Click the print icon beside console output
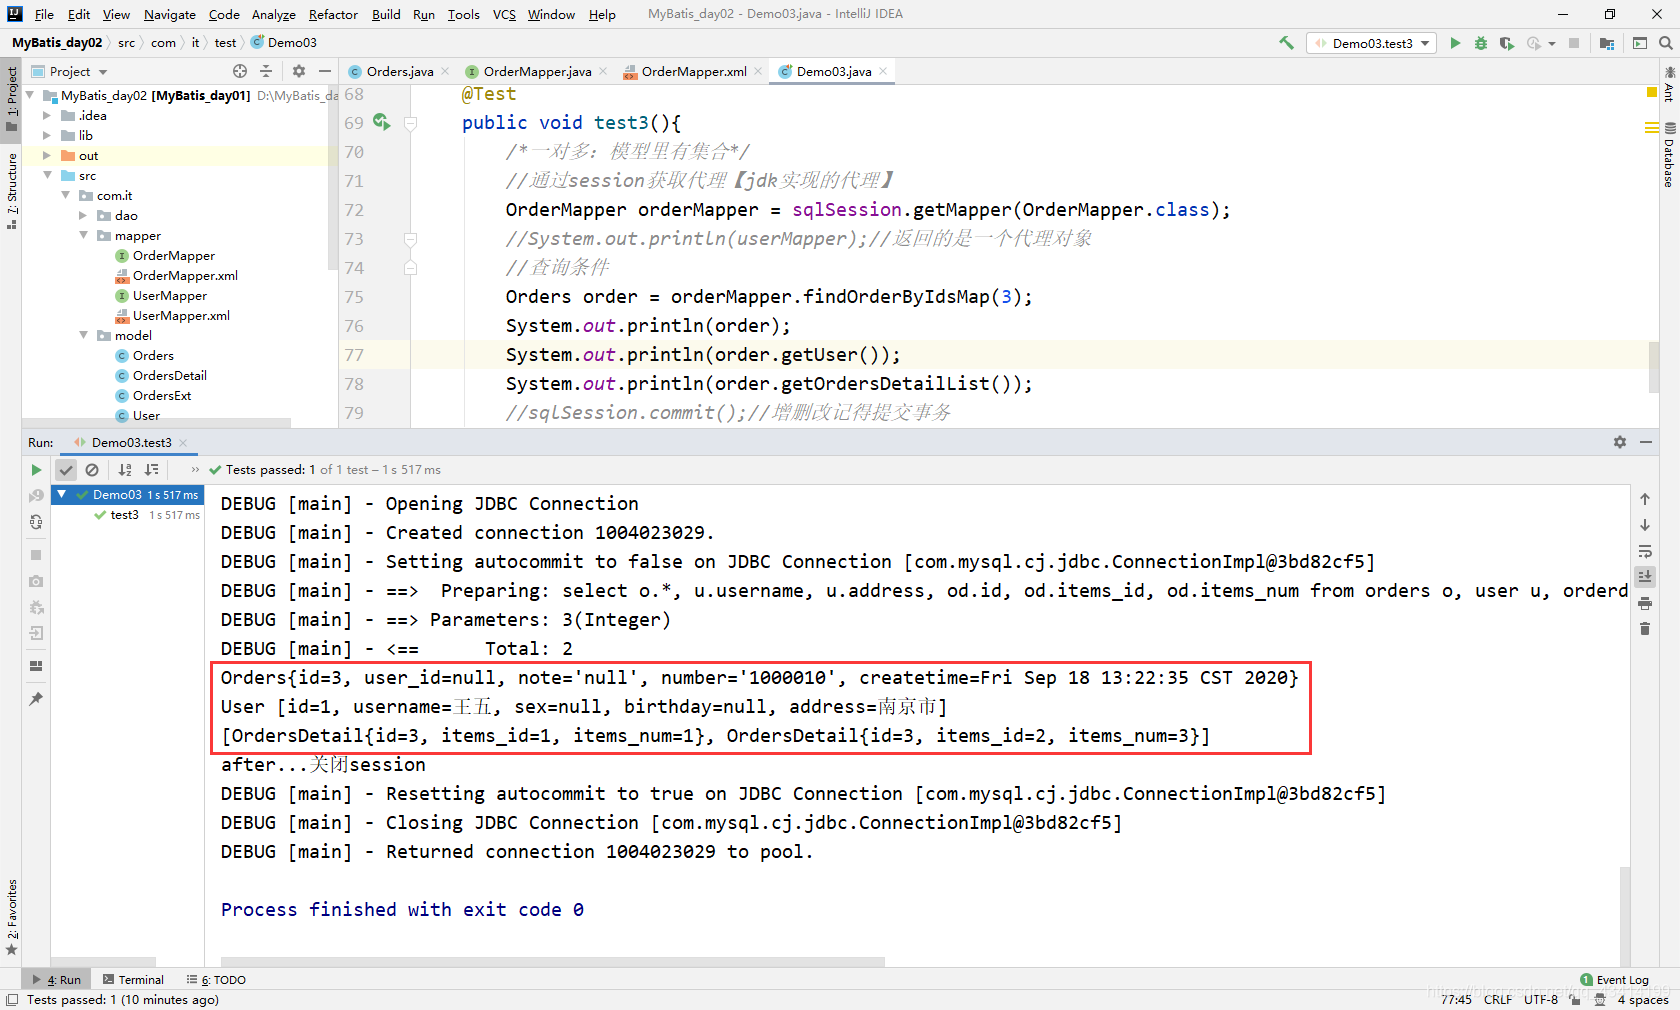The height and width of the screenshot is (1010, 1680). pyautogui.click(x=1645, y=603)
